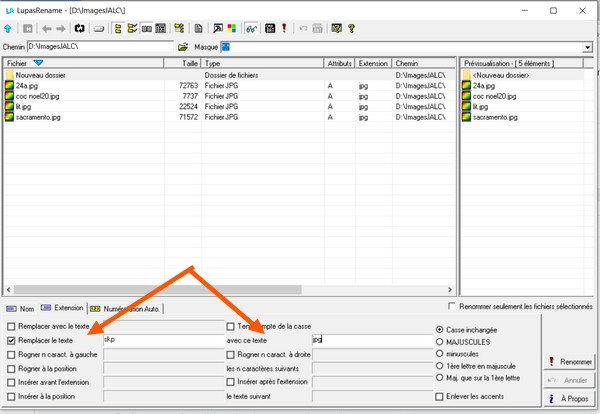Toggle the glasses preview icon
Viewport: 600px width, 414px height.
(x=251, y=28)
